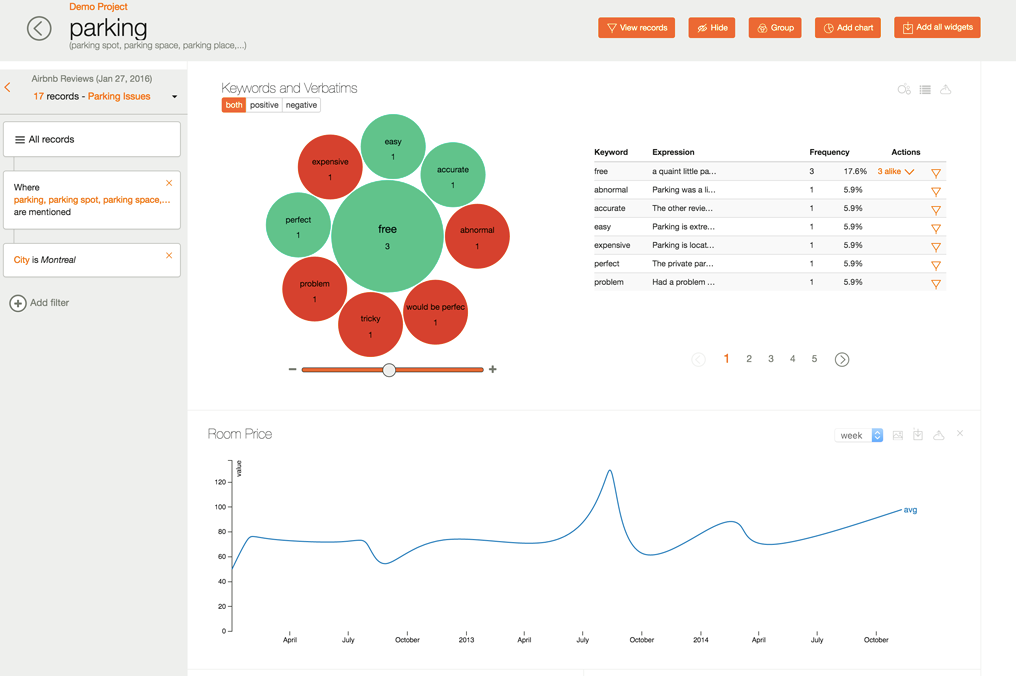The height and width of the screenshot is (676, 1016).
Task: Close the Room Price chart widget
Action: pyautogui.click(x=960, y=433)
